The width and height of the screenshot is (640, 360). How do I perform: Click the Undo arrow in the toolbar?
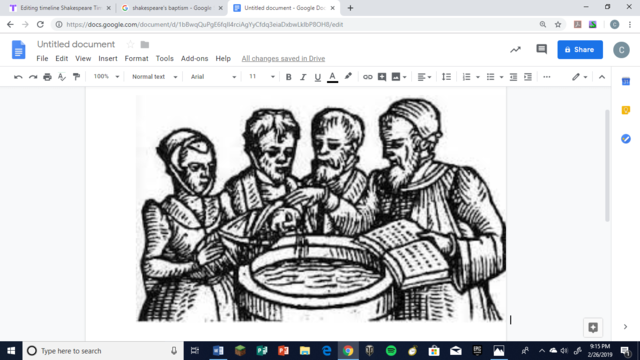point(18,77)
